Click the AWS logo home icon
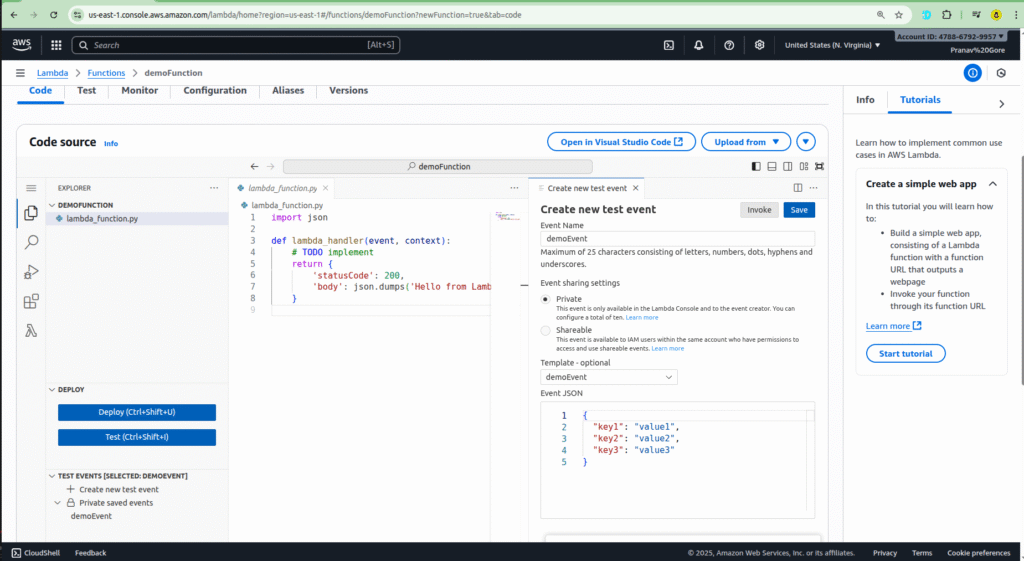The height and width of the screenshot is (561, 1024). (x=22, y=44)
